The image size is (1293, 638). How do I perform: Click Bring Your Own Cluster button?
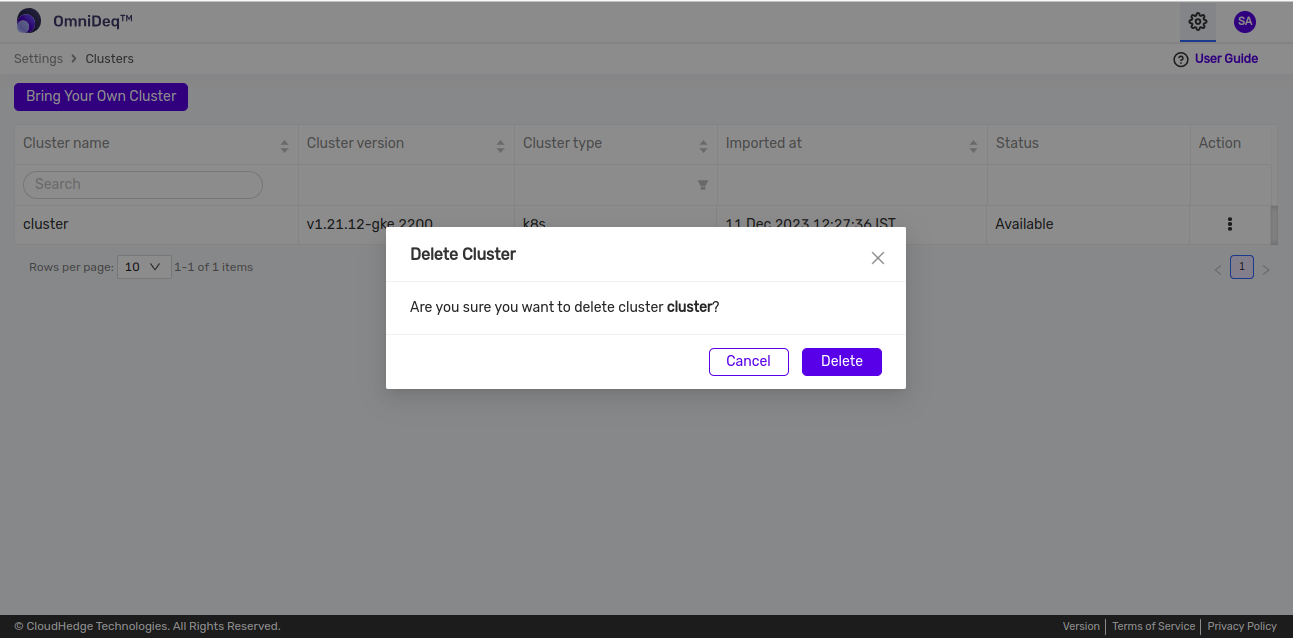coord(101,97)
